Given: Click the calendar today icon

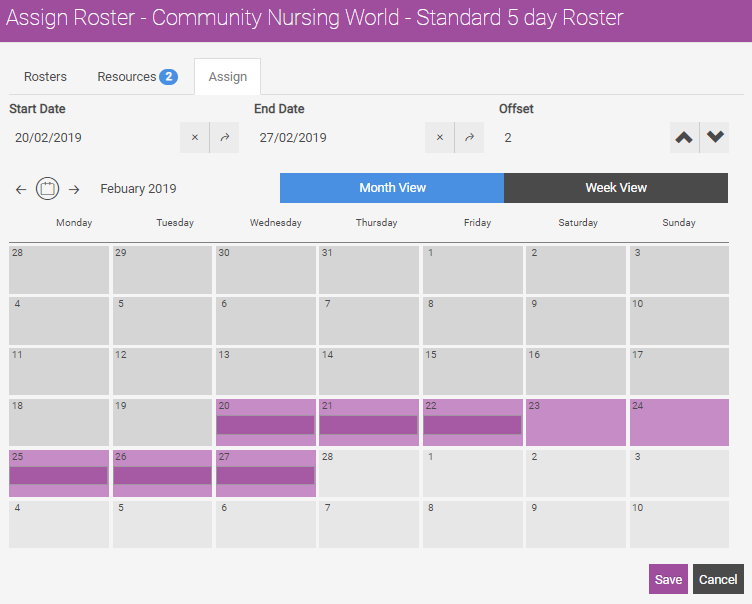Looking at the screenshot, I should pos(47,189).
